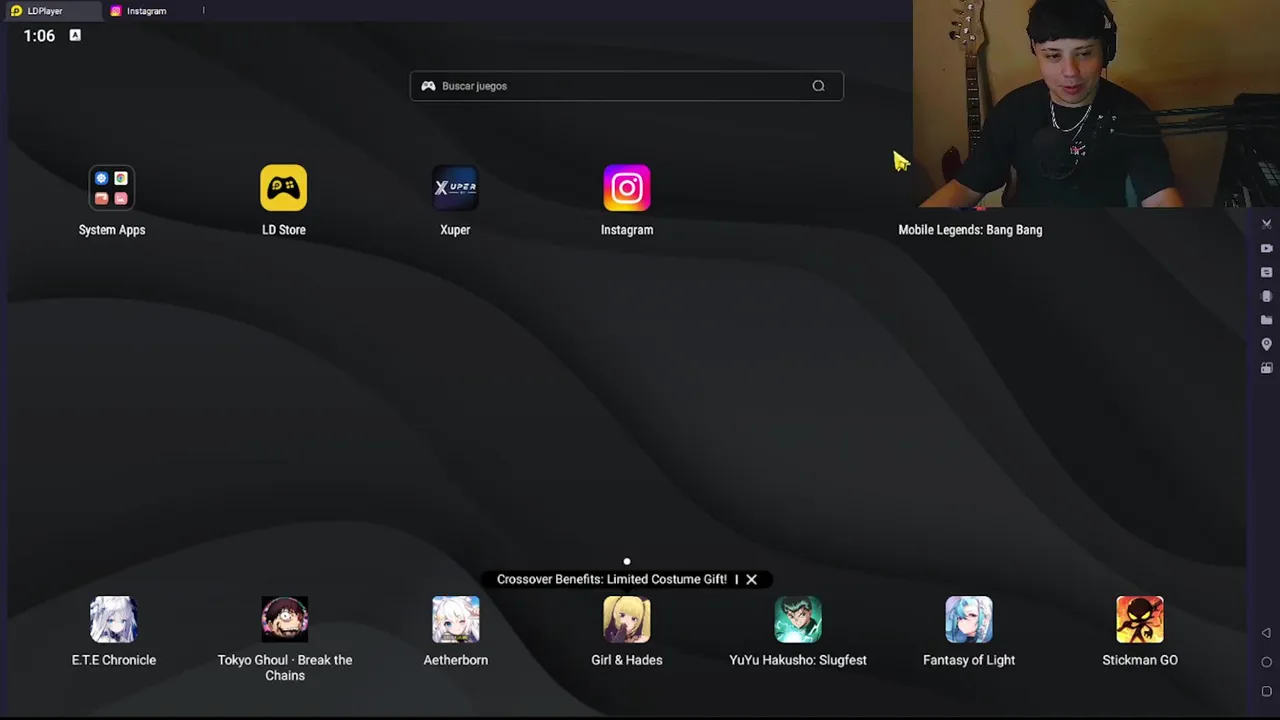
Task: Open the Stickman GO game icon
Action: tap(1140, 619)
